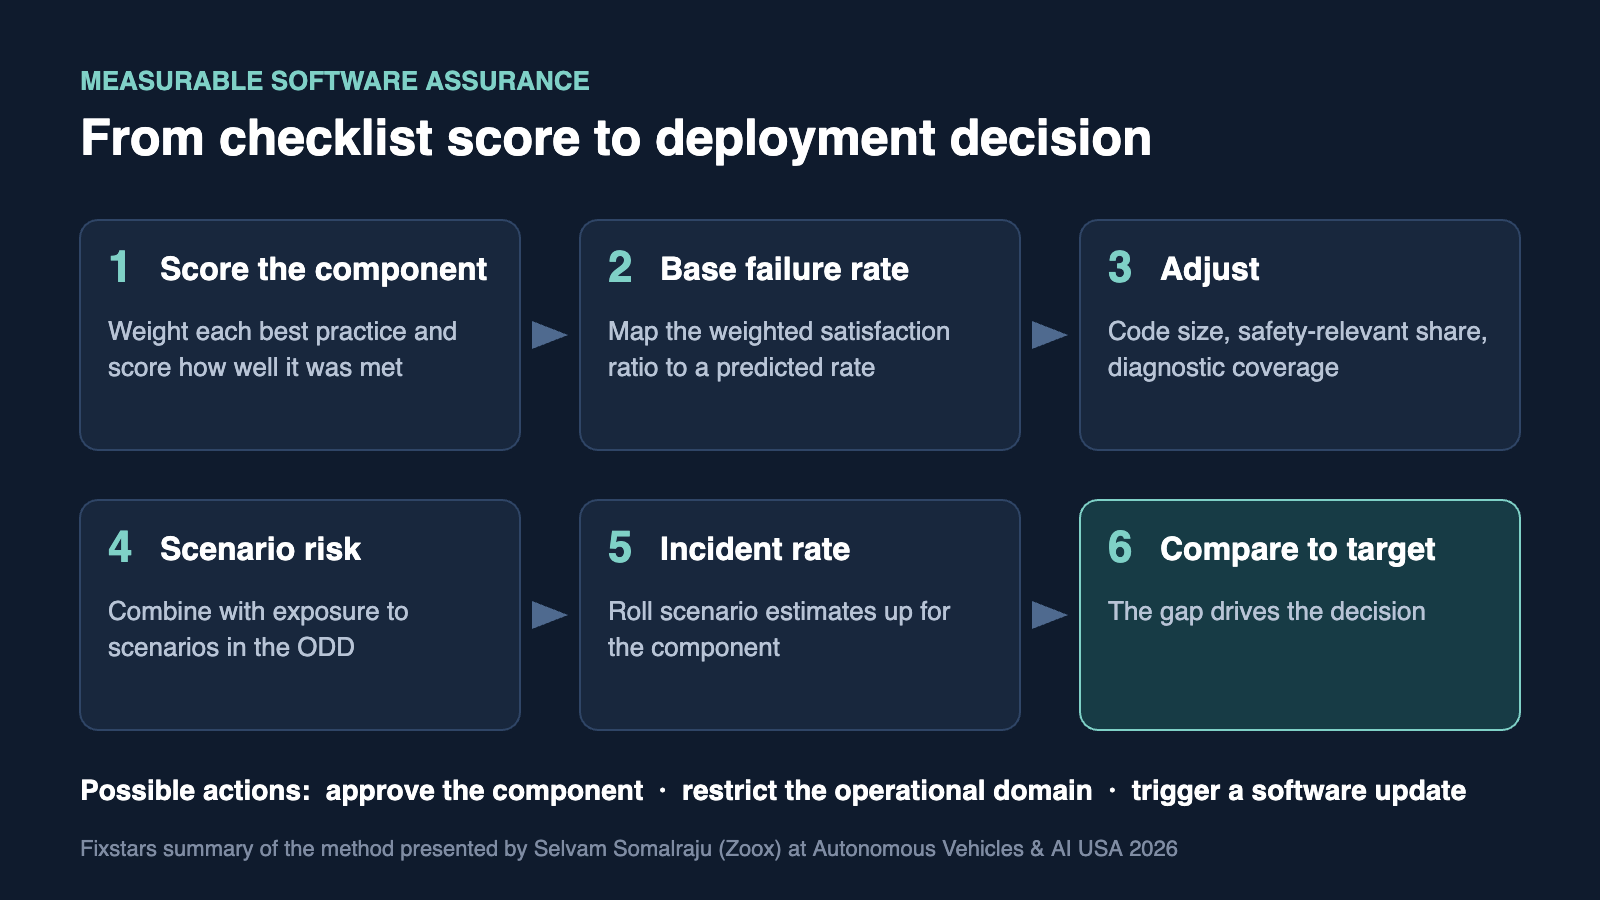Image resolution: width=1600 pixels, height=900 pixels.
Task: Click 'Code size, safety-relevant share' description
Action: 1297,349
